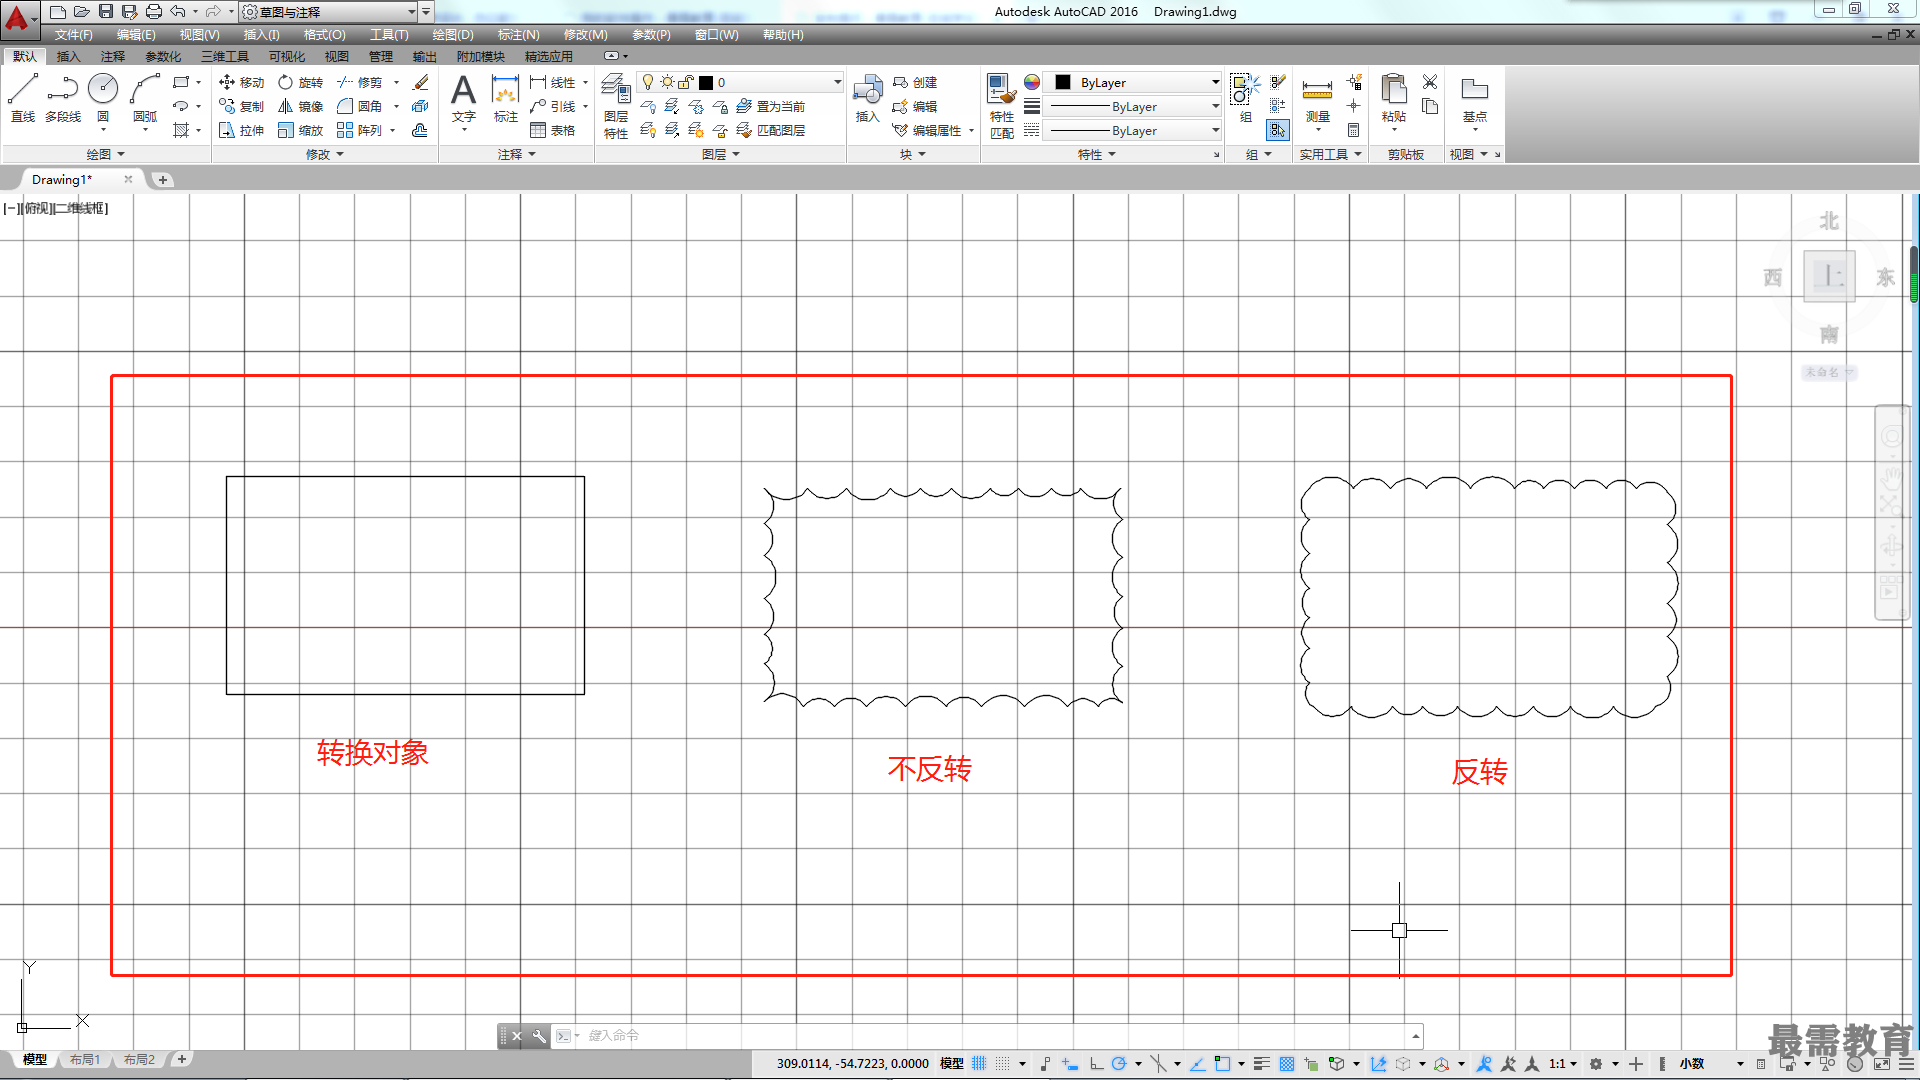Toggle the layer lock icon in layer dropdown
Viewport: 1920px width, 1080px height.
coord(686,82)
